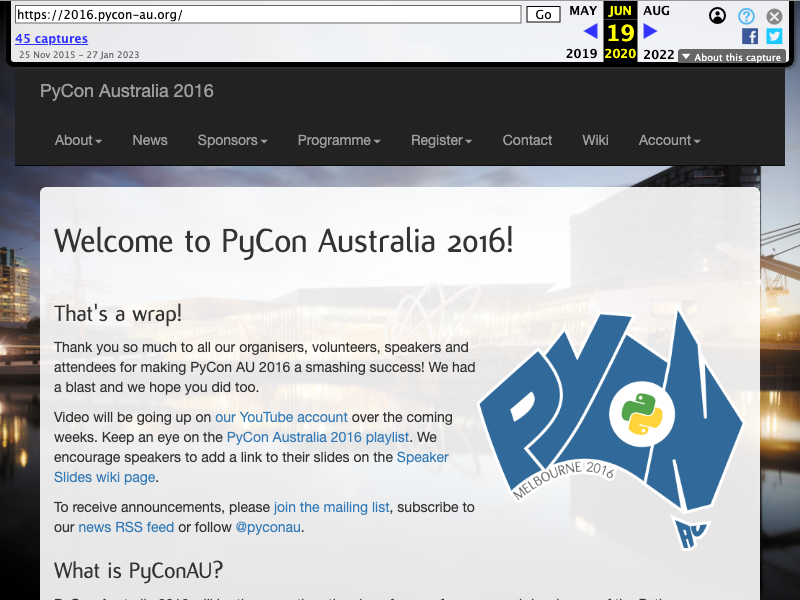Expand the About dropdown menu
This screenshot has height=600, width=800.
[x=78, y=140]
